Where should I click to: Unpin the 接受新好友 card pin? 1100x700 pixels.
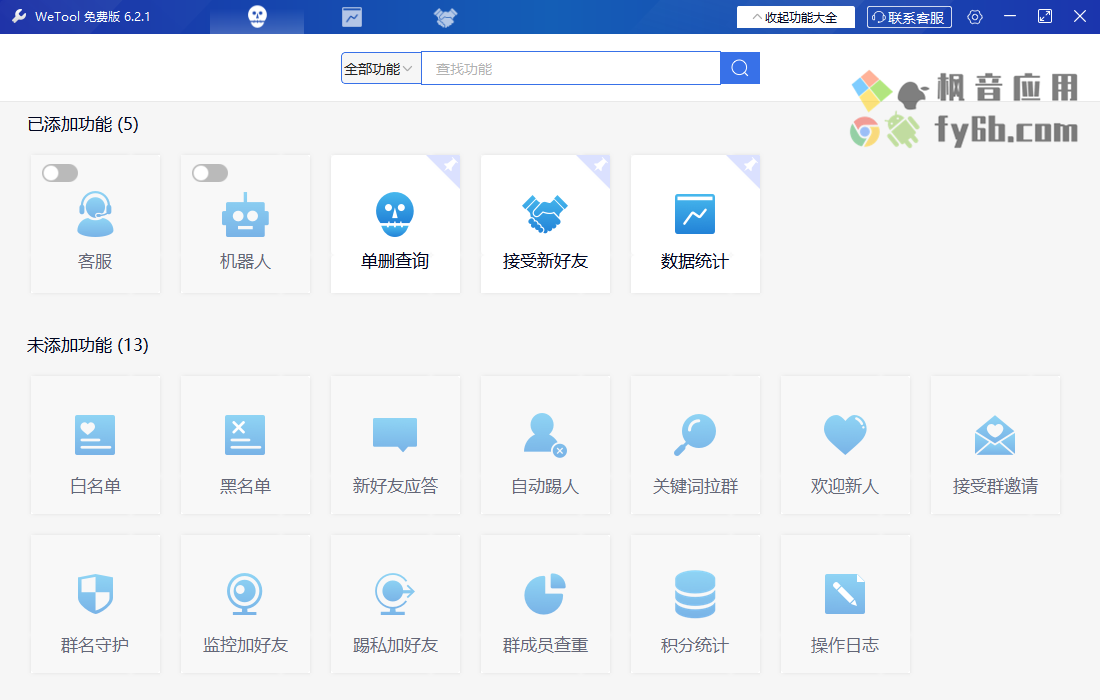point(600,165)
